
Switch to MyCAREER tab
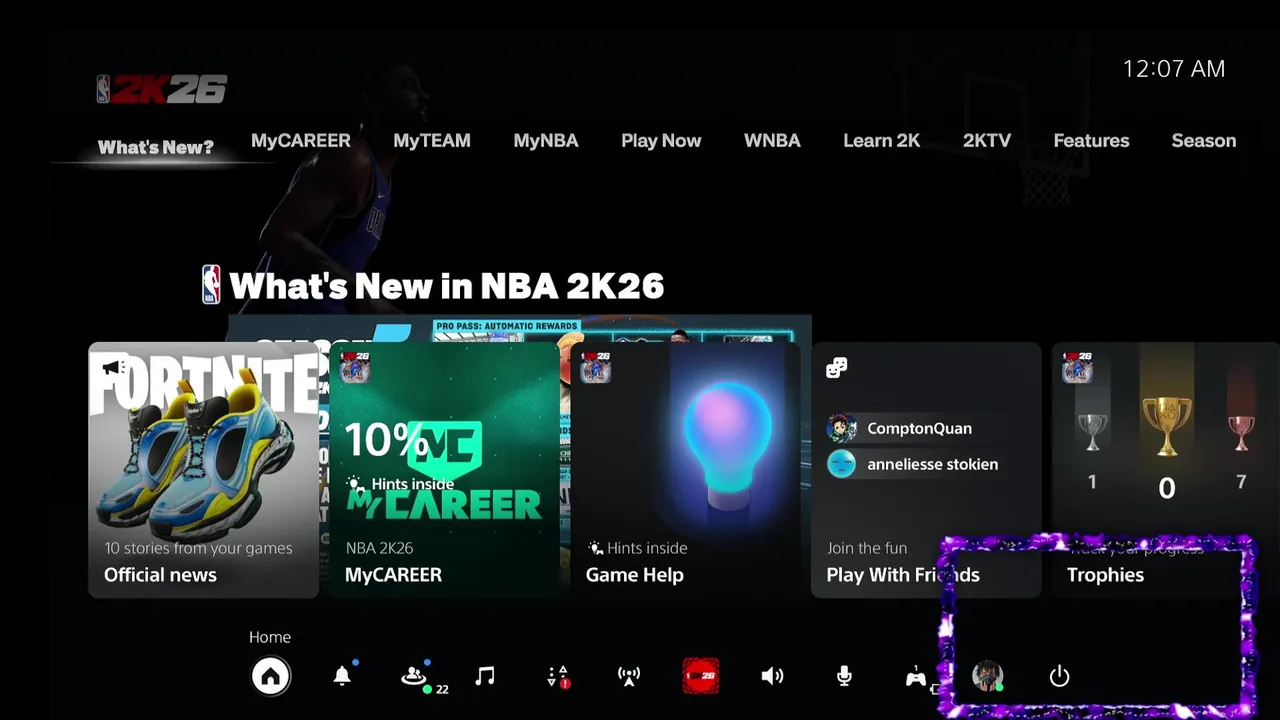tap(301, 141)
